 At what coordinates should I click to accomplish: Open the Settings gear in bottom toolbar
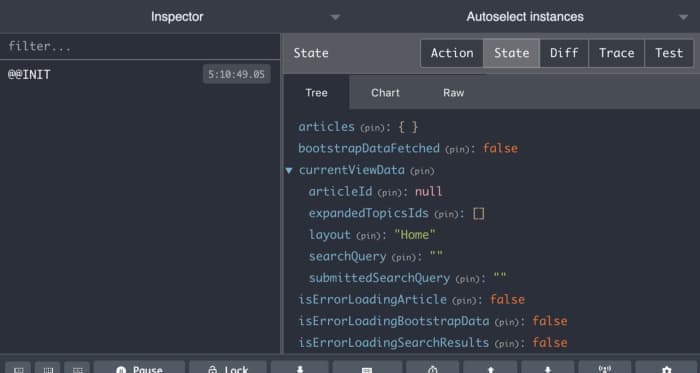pos(666,368)
